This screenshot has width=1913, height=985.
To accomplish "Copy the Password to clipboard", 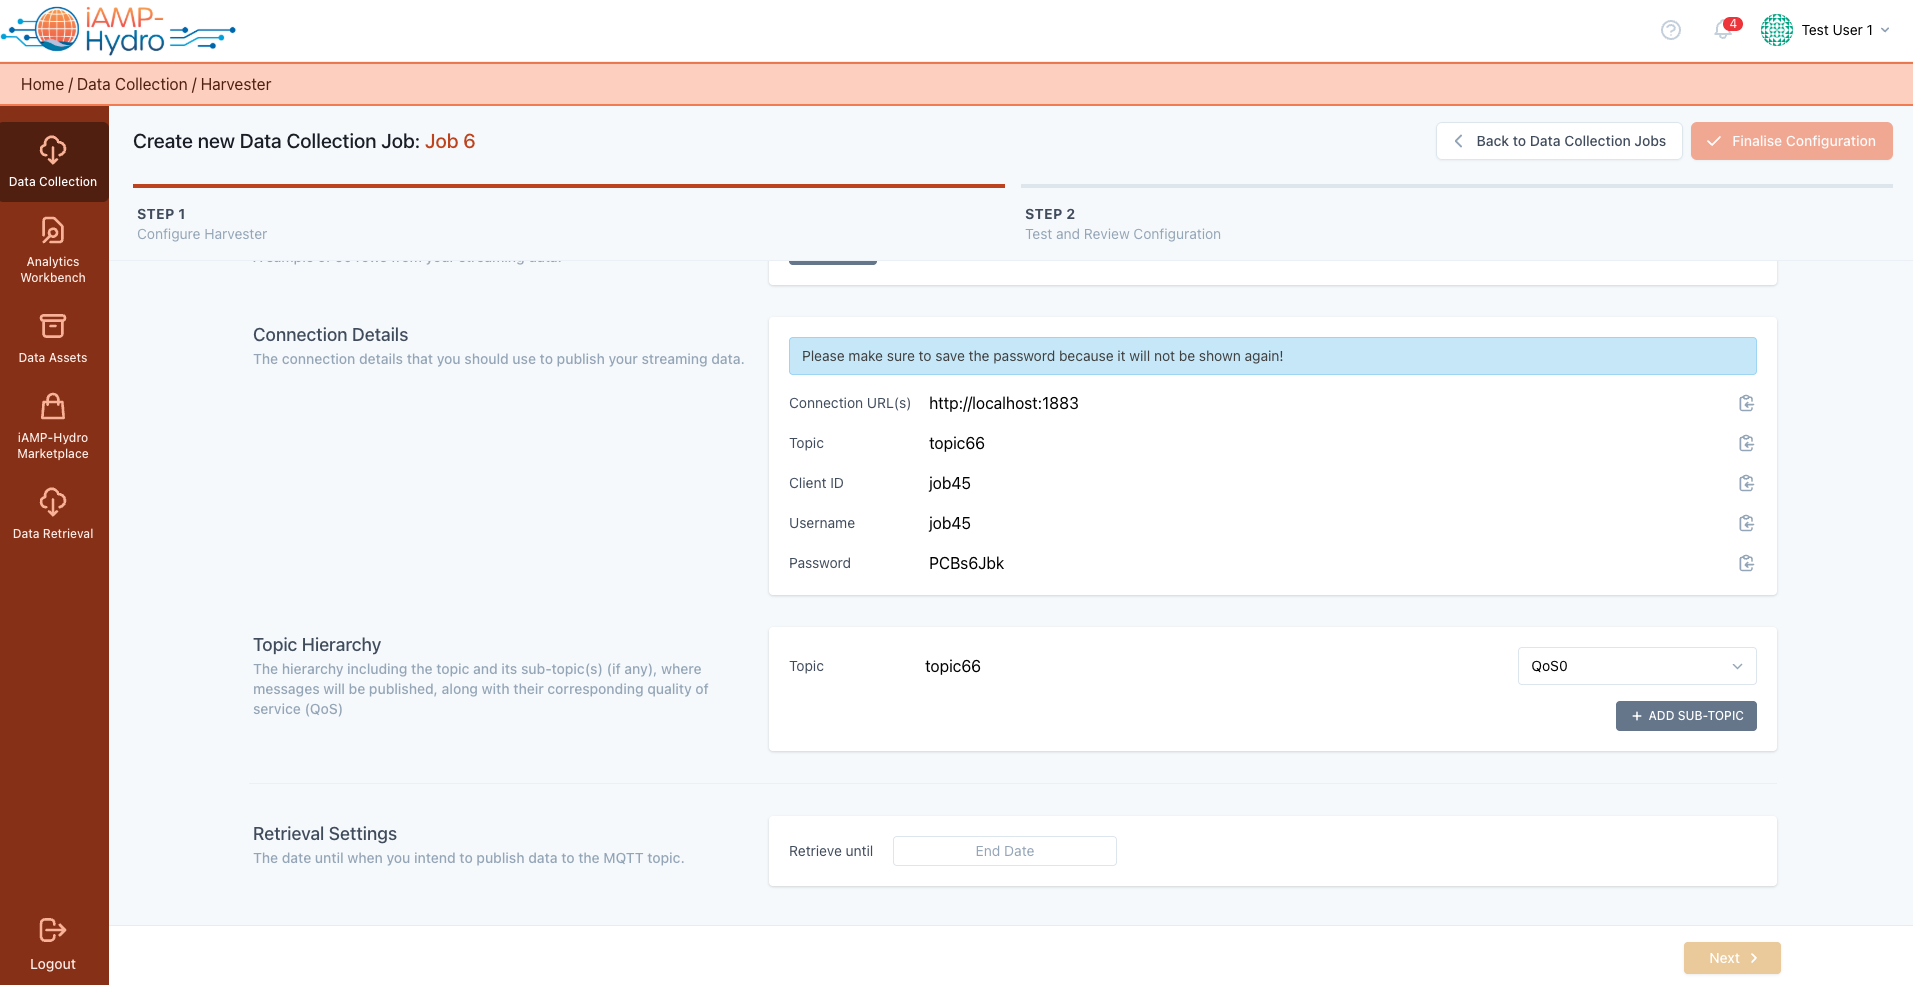I will (1746, 563).
